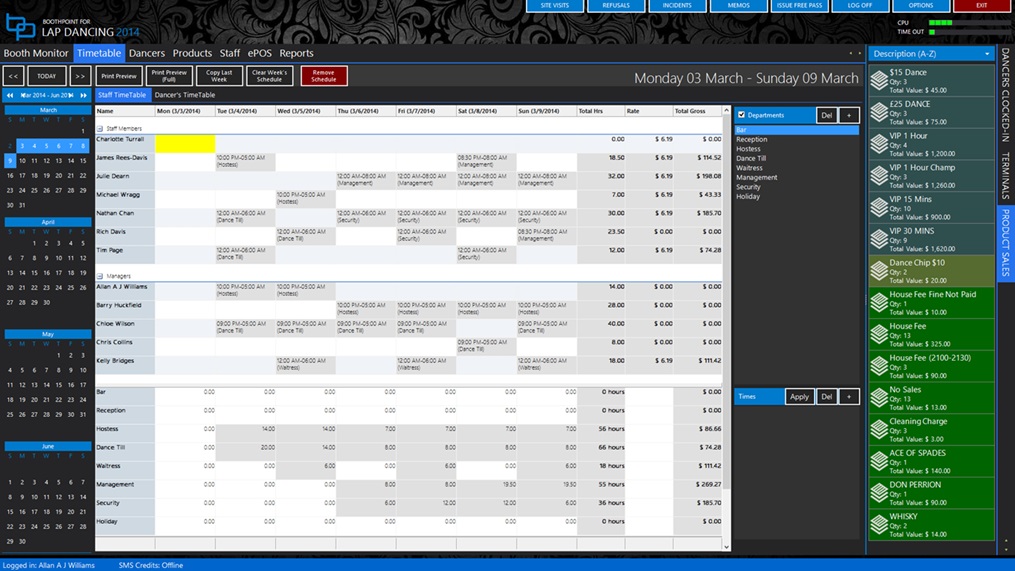This screenshot has height=571, width=1015.
Task: Open the TERMINALS side tab
Action: (1005, 175)
